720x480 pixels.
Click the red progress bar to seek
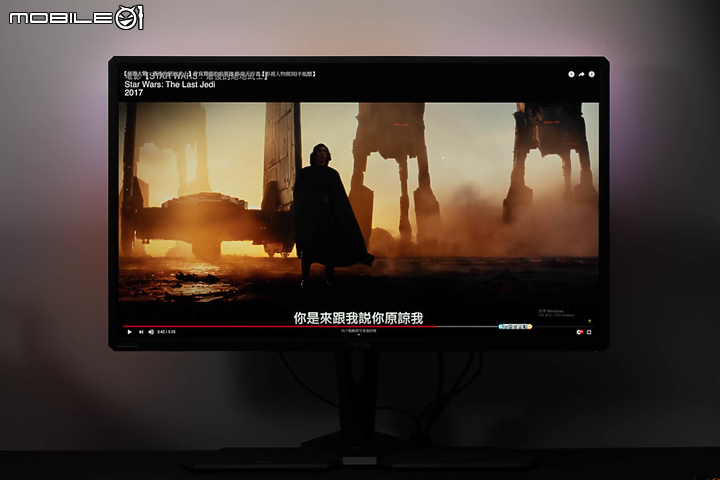tap(279, 326)
